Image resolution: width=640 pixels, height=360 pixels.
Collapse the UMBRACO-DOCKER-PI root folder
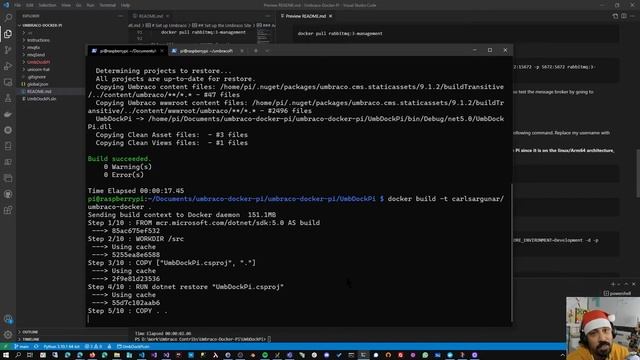[41, 25]
